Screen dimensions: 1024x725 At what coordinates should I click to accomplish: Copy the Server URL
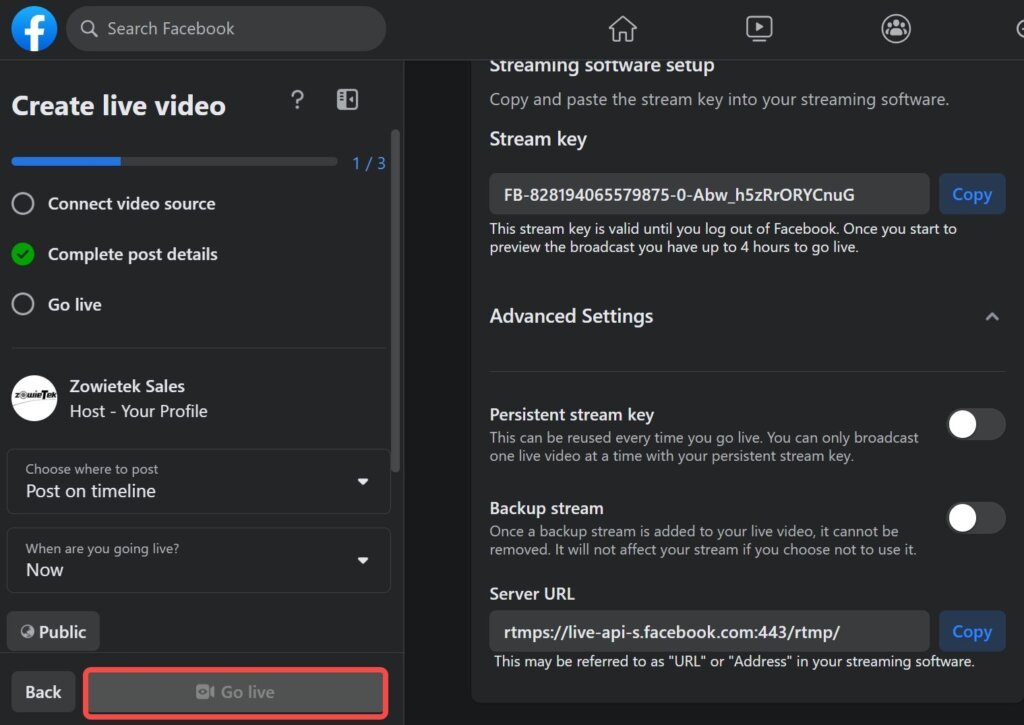click(970, 631)
